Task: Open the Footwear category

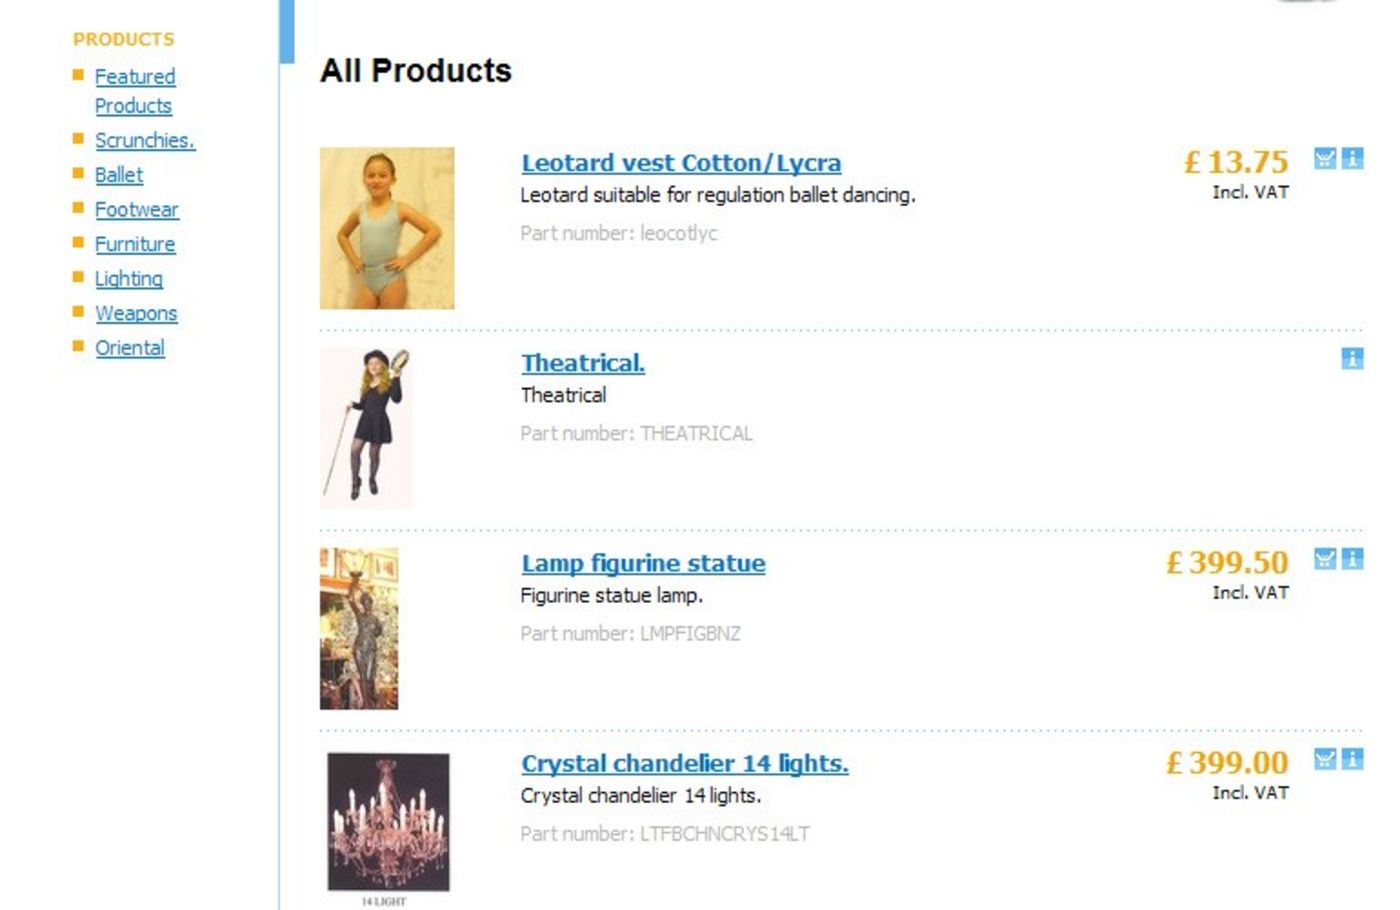Action: tap(137, 210)
